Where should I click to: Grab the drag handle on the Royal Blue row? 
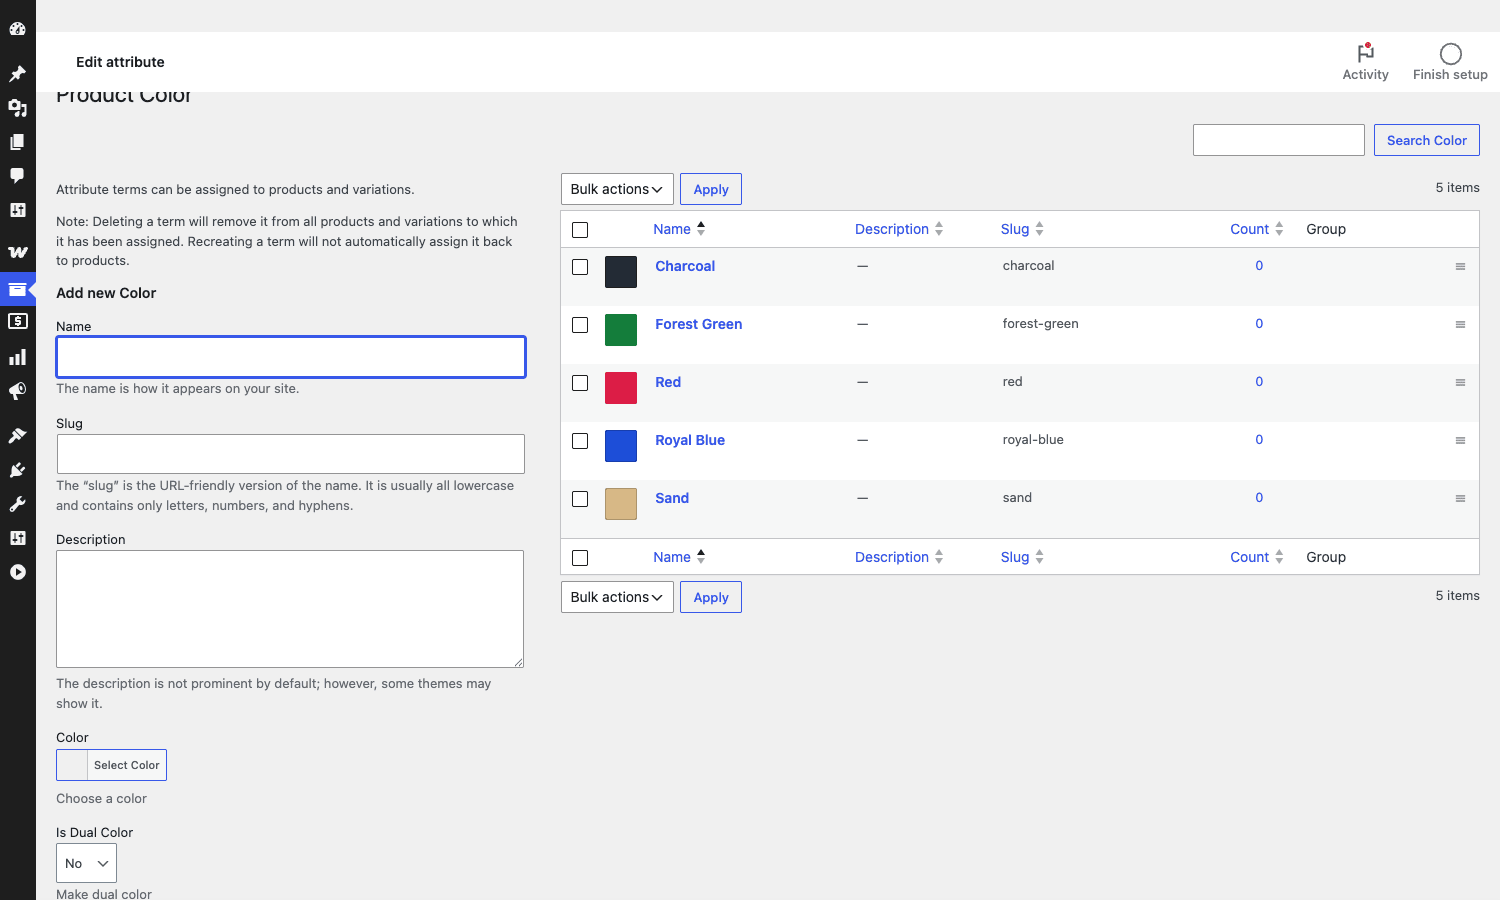point(1460,441)
